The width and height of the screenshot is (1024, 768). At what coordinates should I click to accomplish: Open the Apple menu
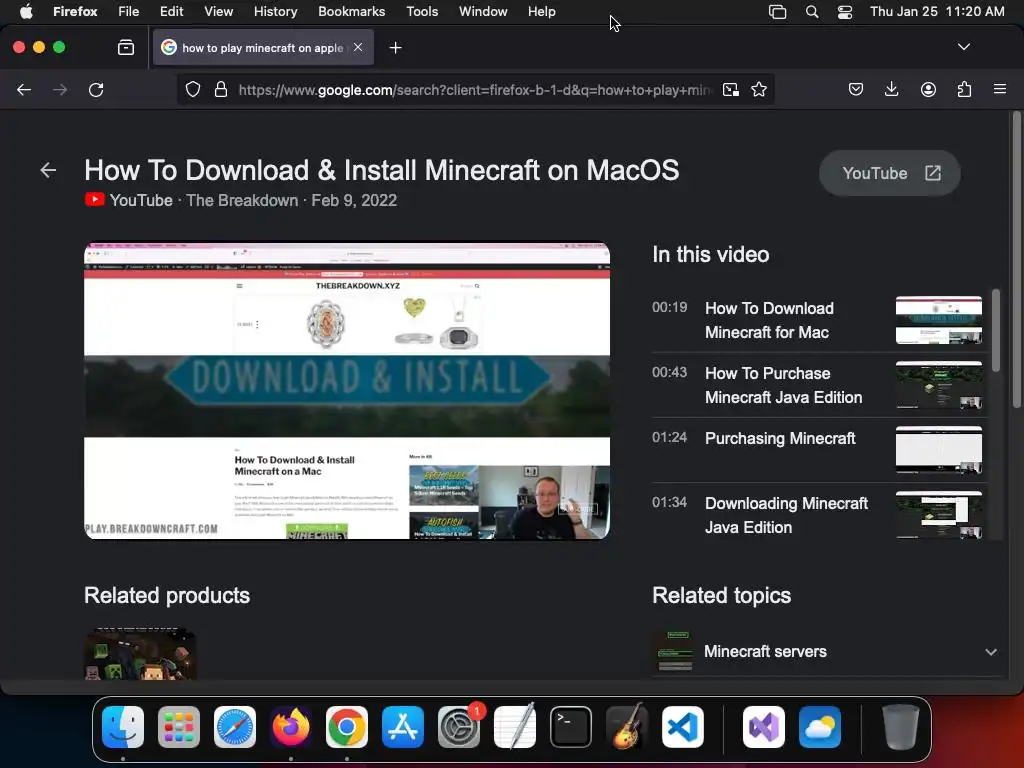[x=26, y=11]
